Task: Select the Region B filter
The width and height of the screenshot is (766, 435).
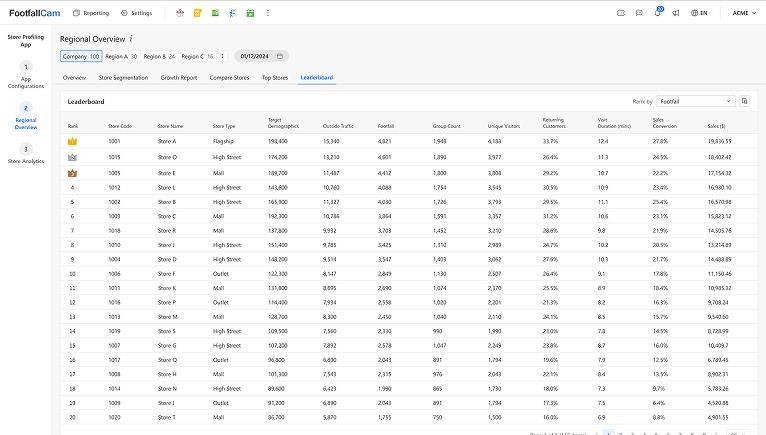Action: (x=159, y=56)
